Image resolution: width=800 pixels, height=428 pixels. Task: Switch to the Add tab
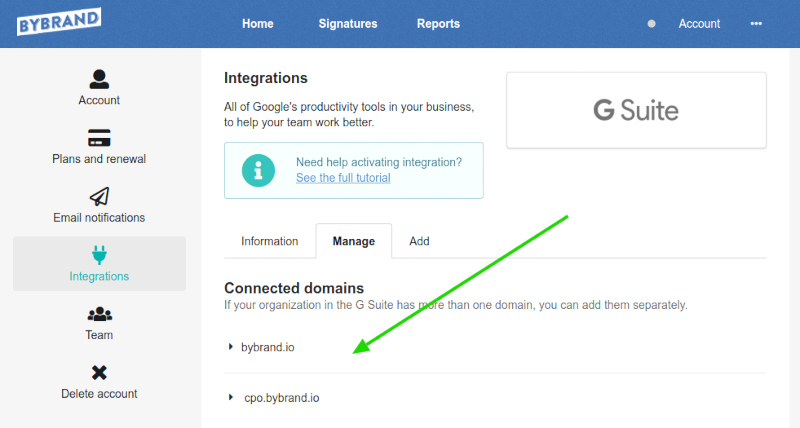[x=419, y=241]
